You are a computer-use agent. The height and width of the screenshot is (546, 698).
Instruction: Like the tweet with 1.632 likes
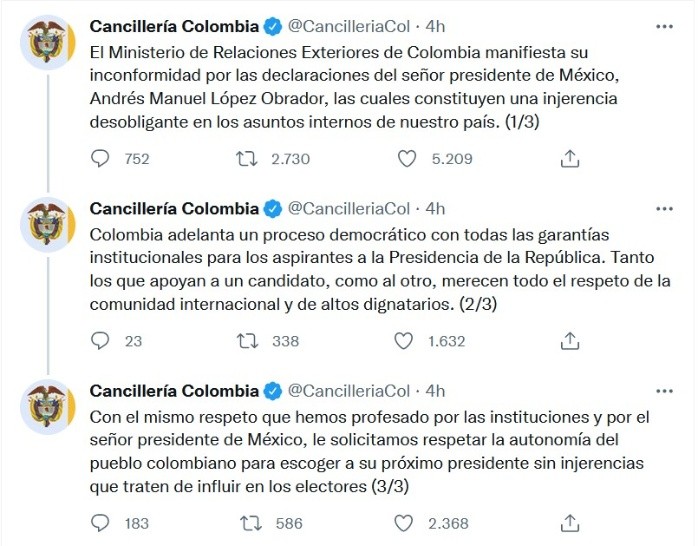pos(404,341)
